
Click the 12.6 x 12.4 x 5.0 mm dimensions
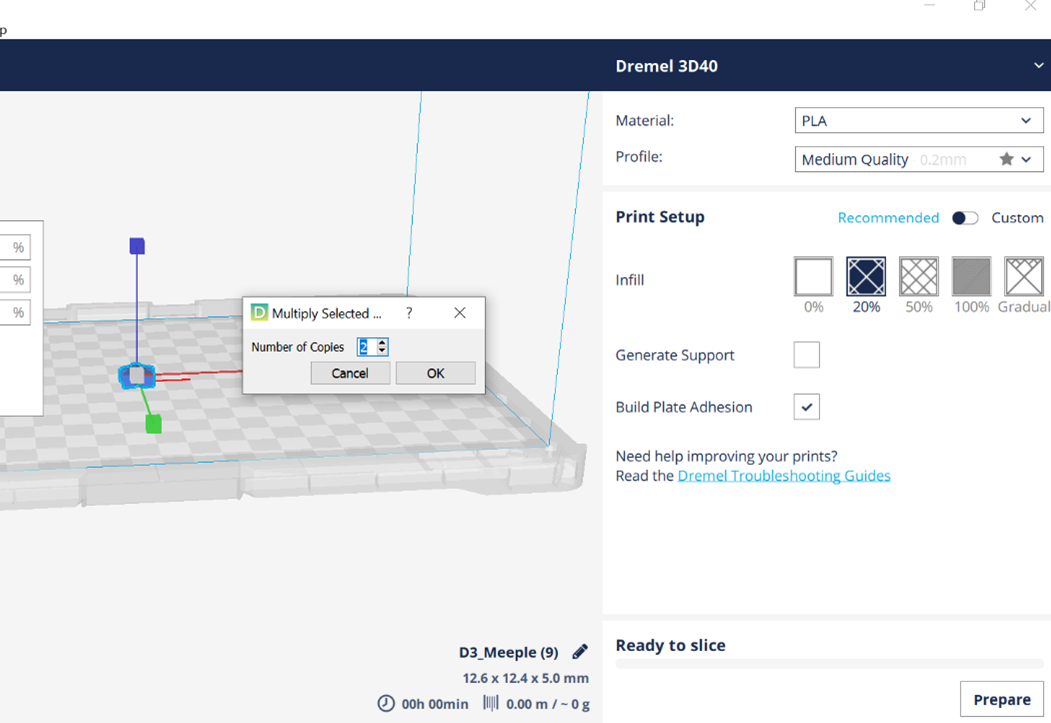pos(526,678)
